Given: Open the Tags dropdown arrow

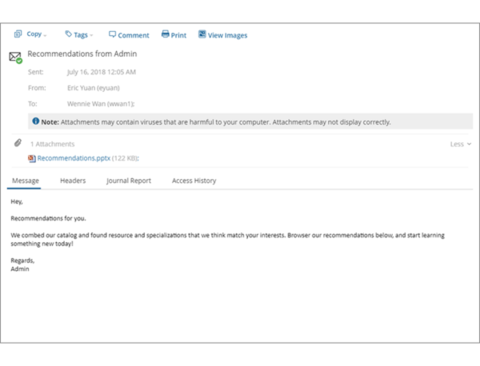Looking at the screenshot, I should click(x=91, y=35).
